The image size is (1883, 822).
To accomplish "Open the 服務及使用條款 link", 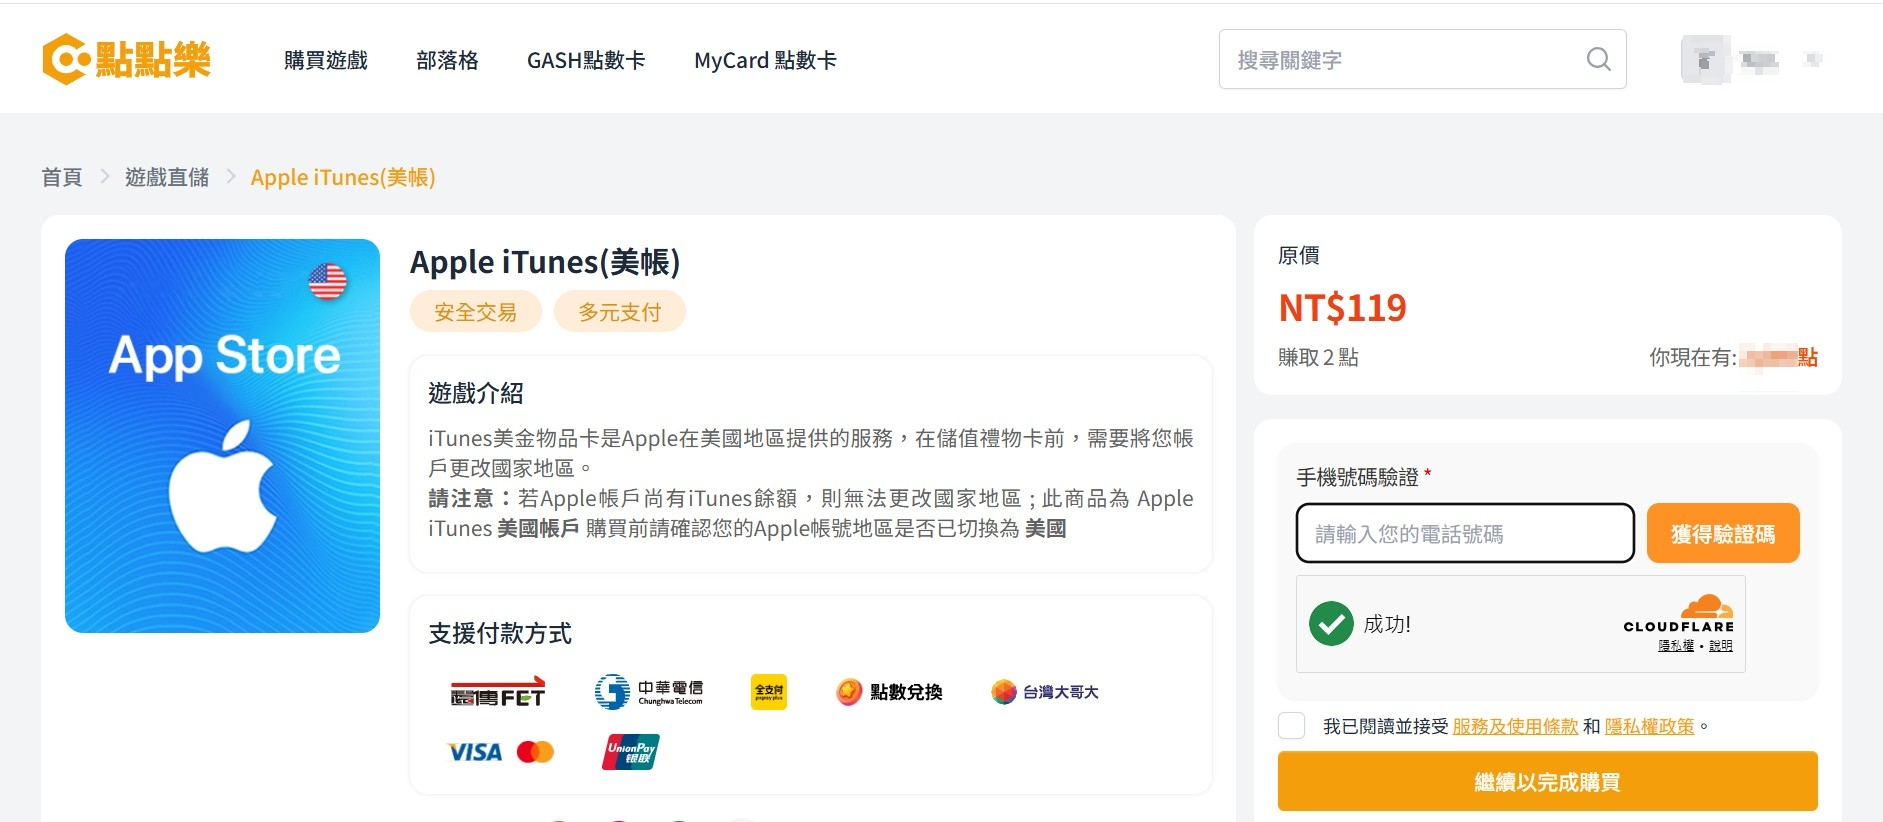I will pos(1515,727).
